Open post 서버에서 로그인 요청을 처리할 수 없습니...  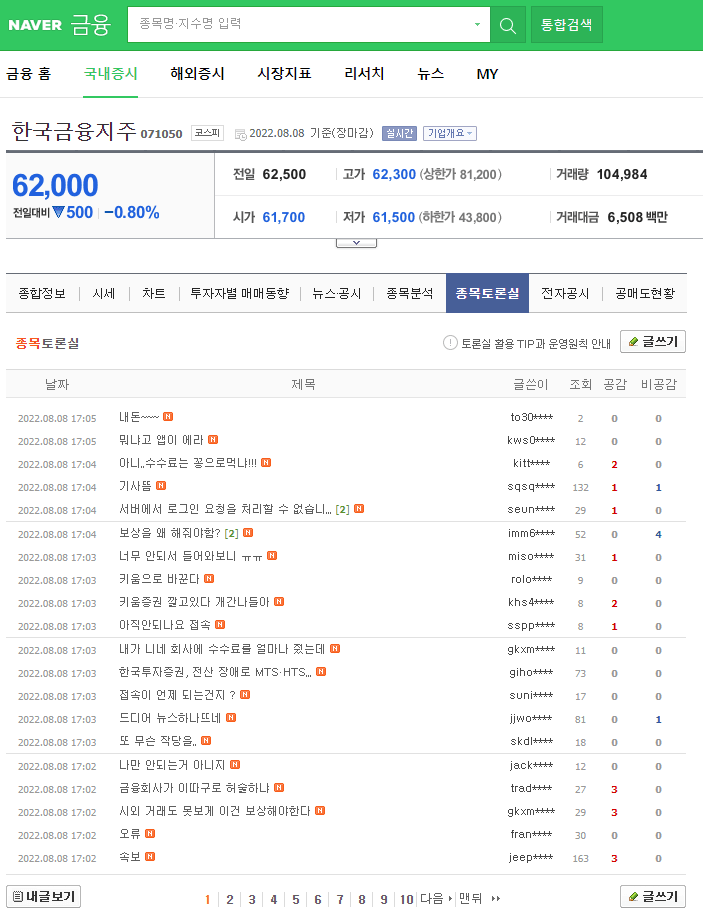(x=226, y=509)
